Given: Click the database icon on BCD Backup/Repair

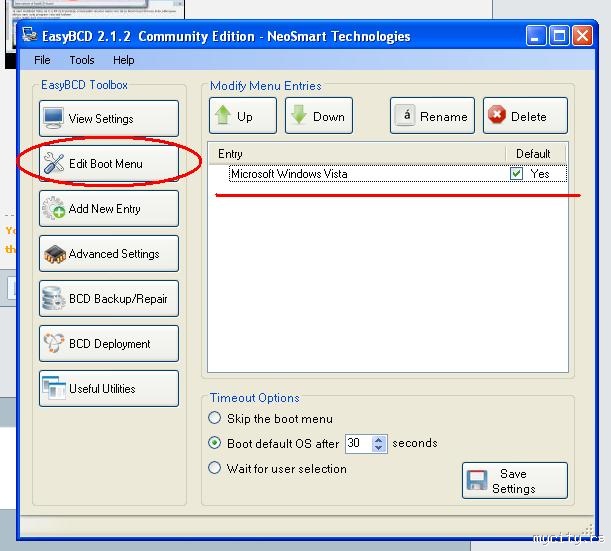Looking at the screenshot, I should (53, 298).
